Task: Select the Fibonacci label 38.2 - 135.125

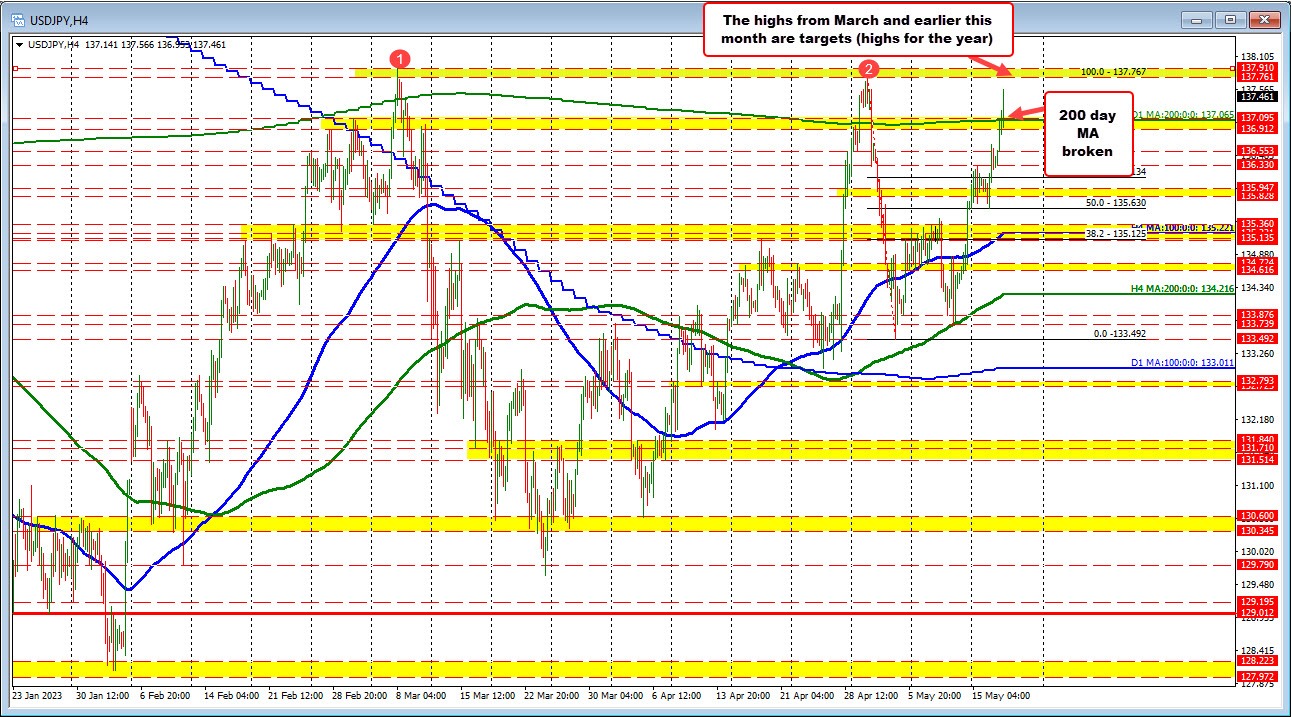Action: tap(1115, 234)
